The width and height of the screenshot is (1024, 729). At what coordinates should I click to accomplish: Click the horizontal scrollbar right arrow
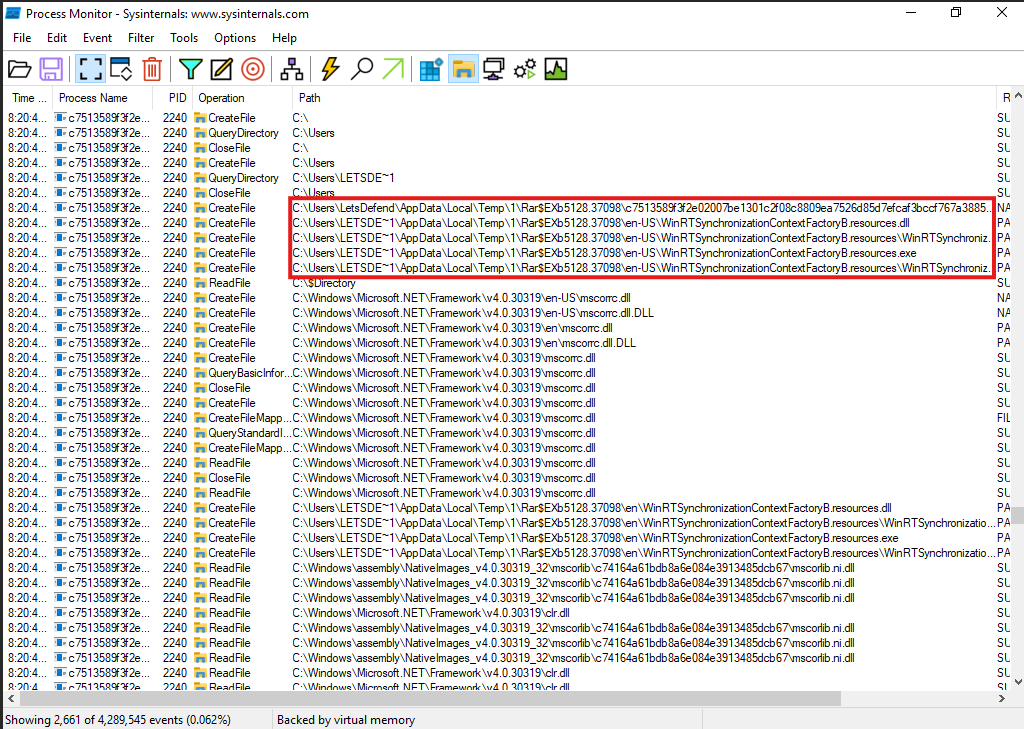tap(1002, 698)
